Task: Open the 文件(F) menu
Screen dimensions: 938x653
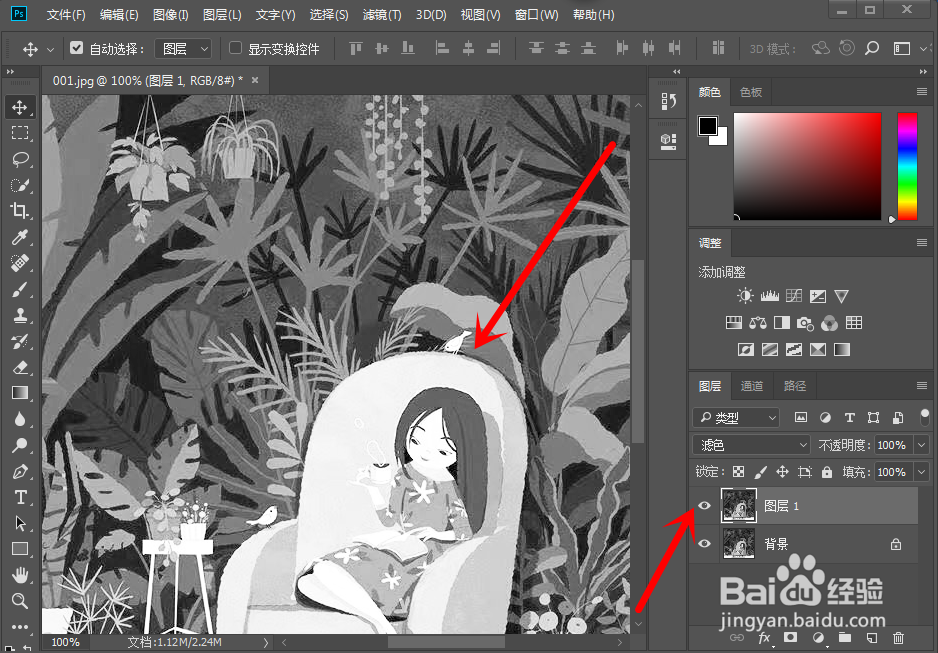Action: (x=66, y=14)
